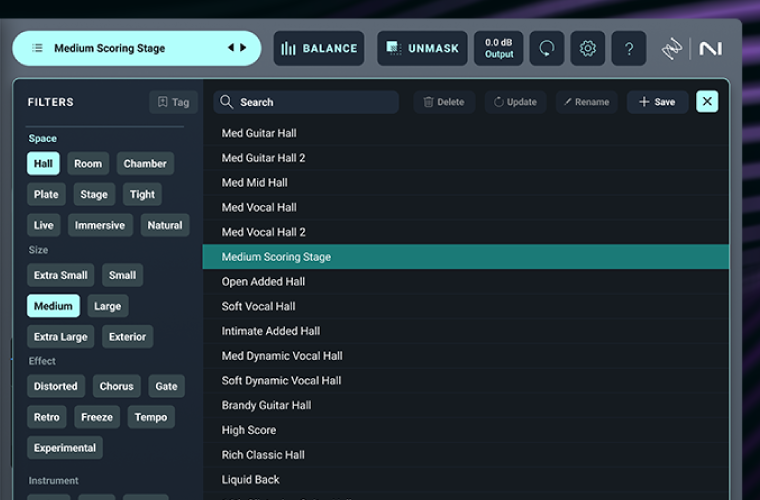Go to the previous preset using left arrow

(x=231, y=48)
